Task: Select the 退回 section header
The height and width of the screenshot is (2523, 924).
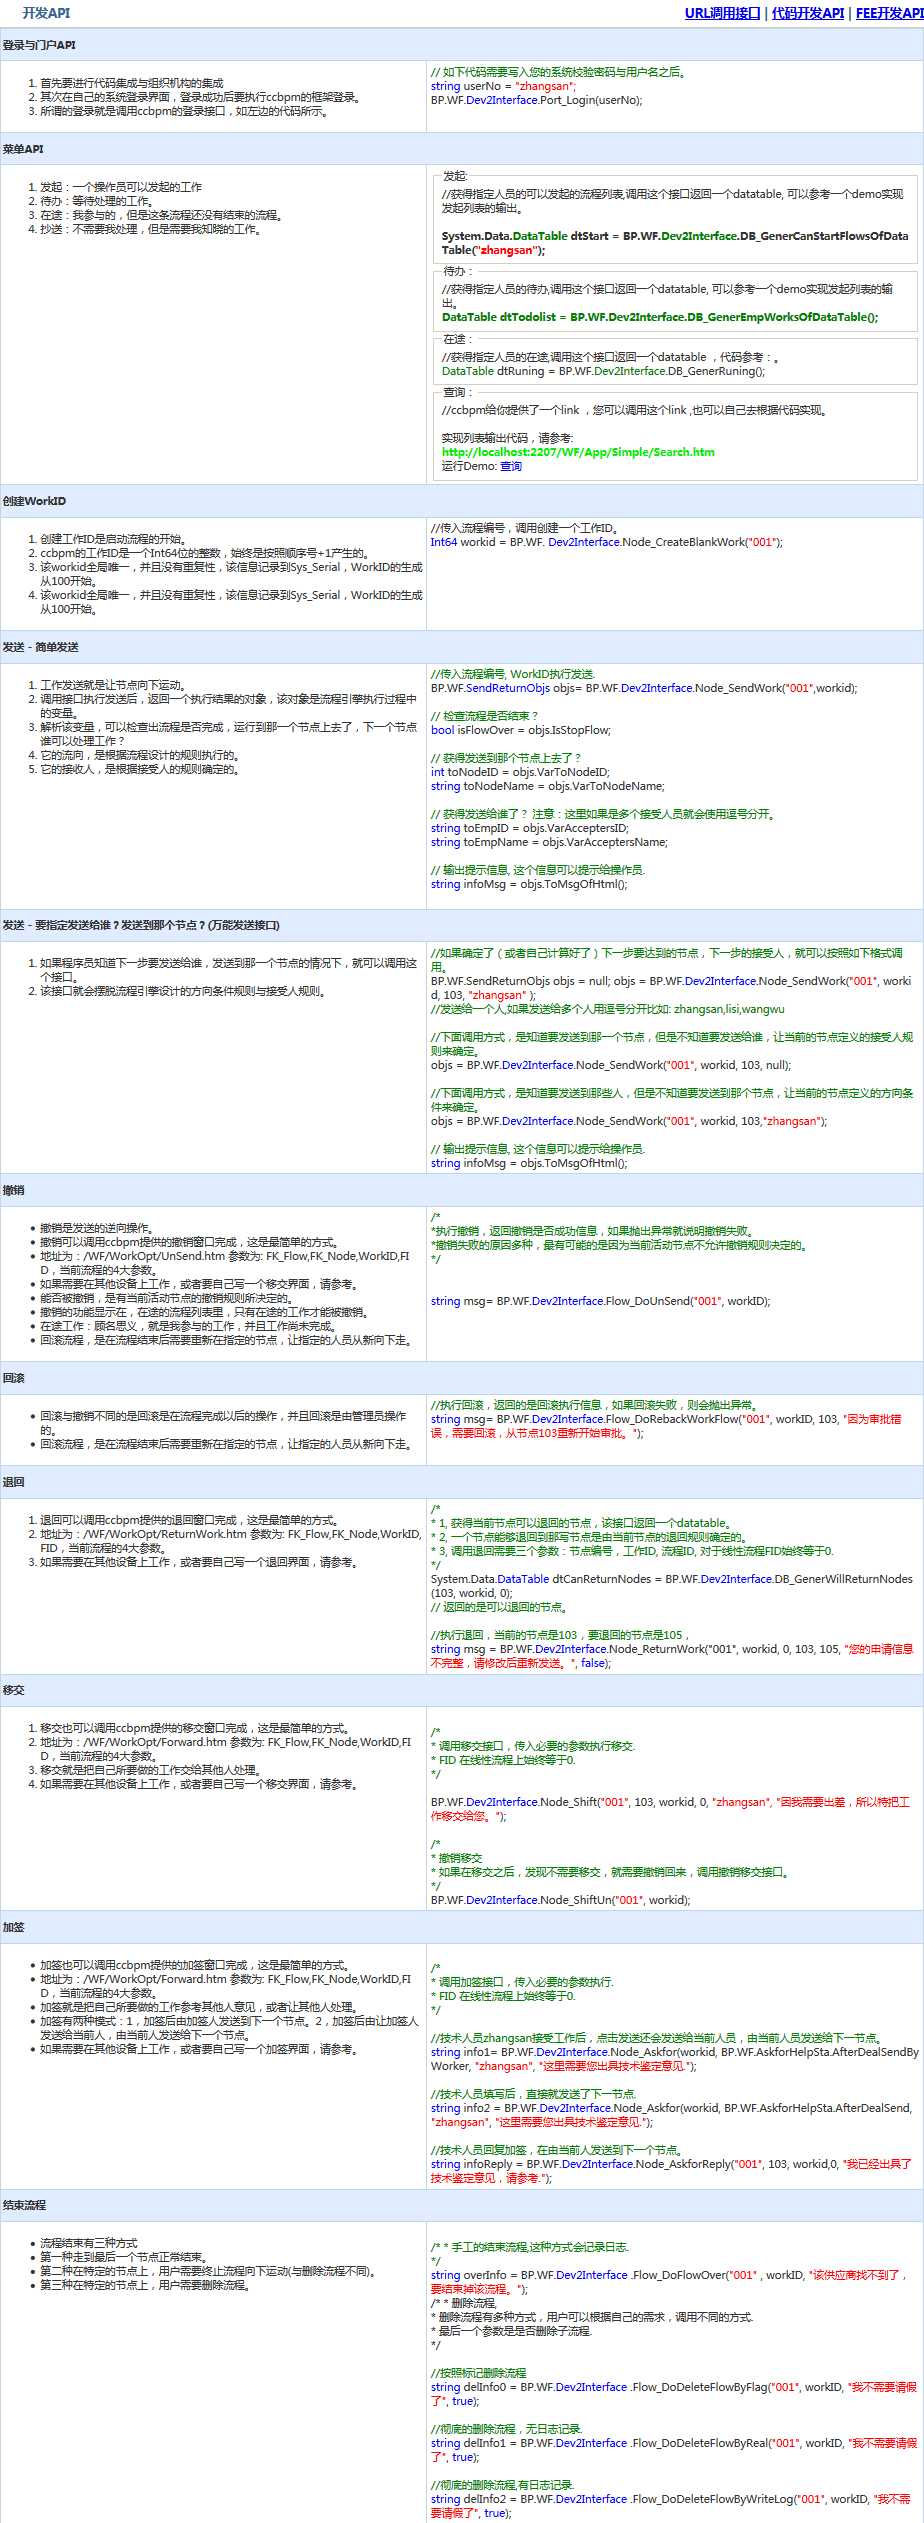Action: click(462, 1482)
